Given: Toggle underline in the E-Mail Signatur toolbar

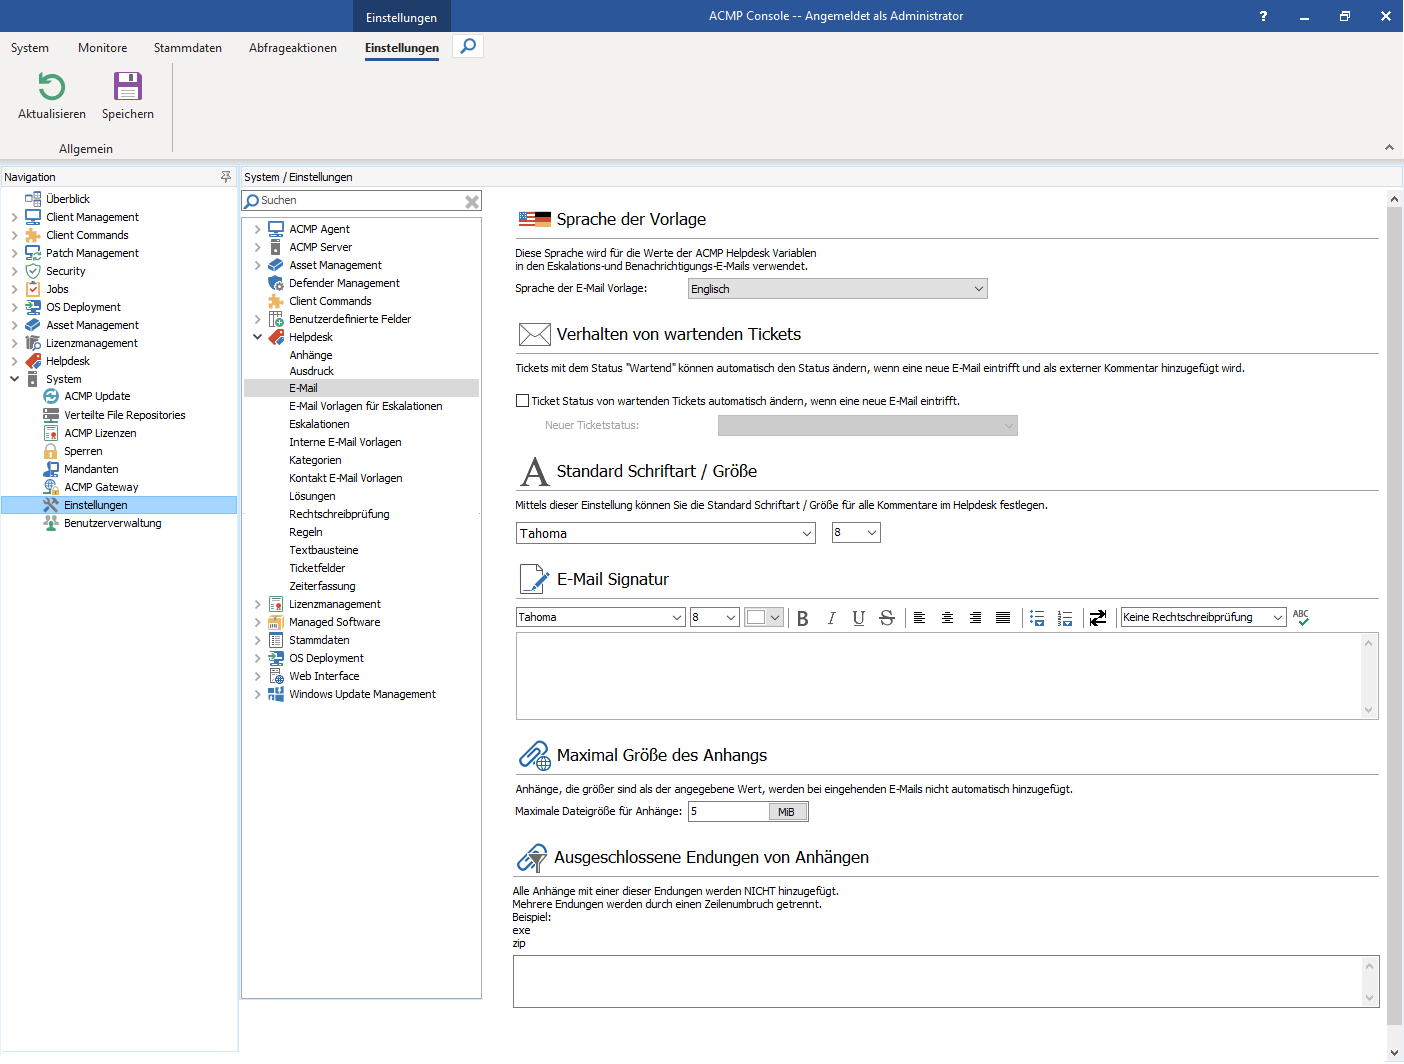Looking at the screenshot, I should coord(859,617).
